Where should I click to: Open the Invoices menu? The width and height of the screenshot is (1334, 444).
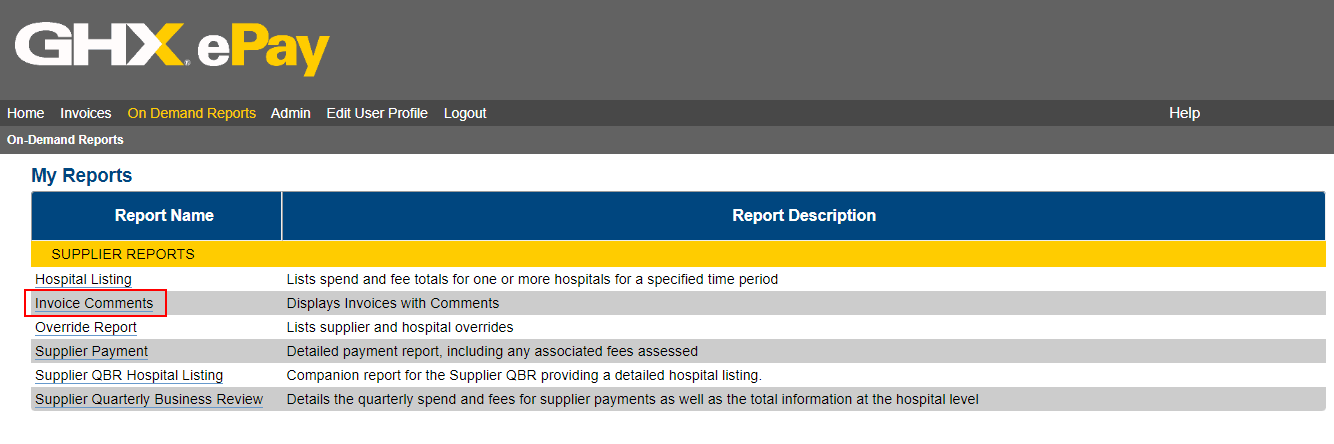[85, 113]
